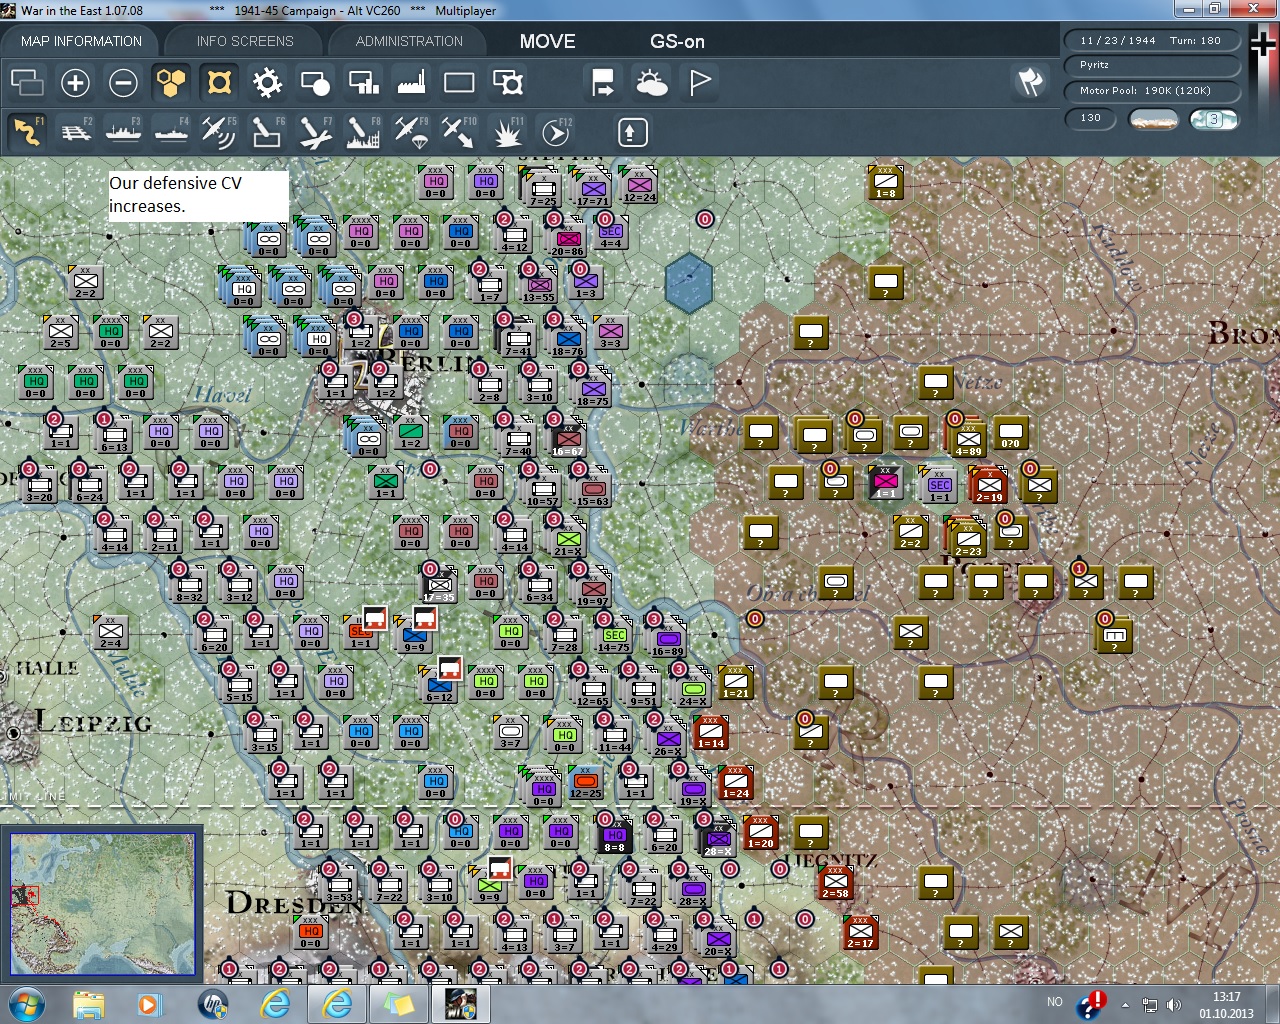Open the ADMINISTRATION tab
Viewport: 1280px width, 1024px height.
(x=409, y=41)
